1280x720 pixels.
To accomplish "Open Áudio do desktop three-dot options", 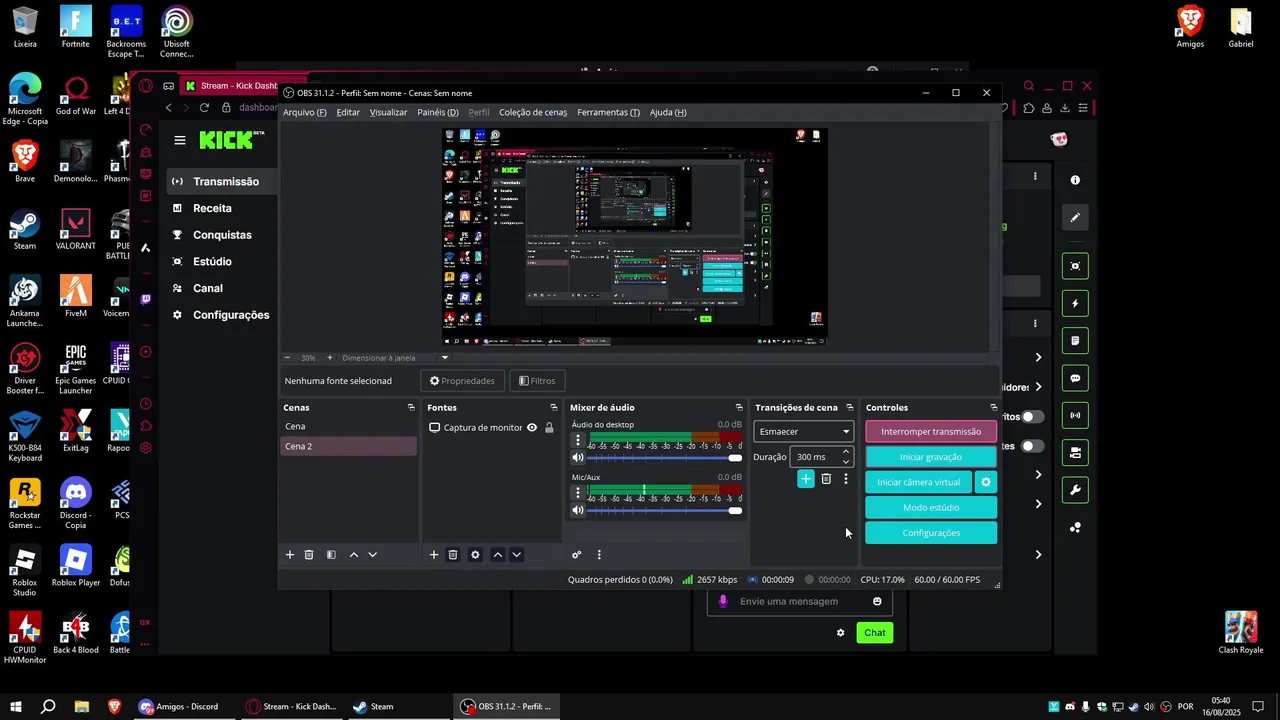I will (577, 440).
